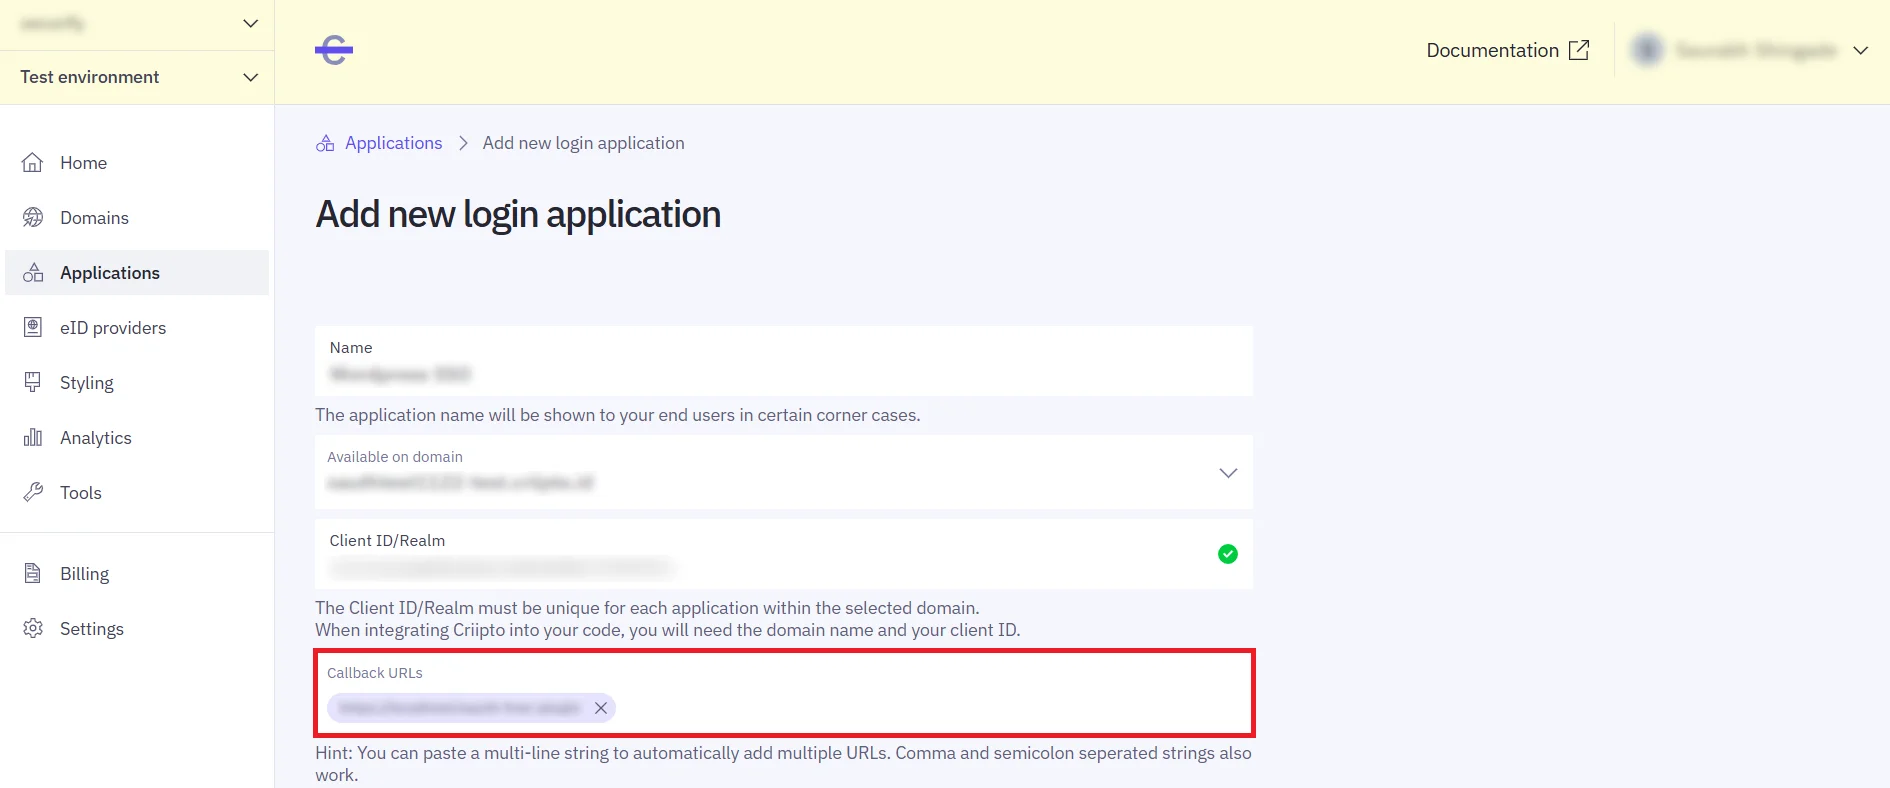Click the Domains globe icon

click(x=33, y=218)
